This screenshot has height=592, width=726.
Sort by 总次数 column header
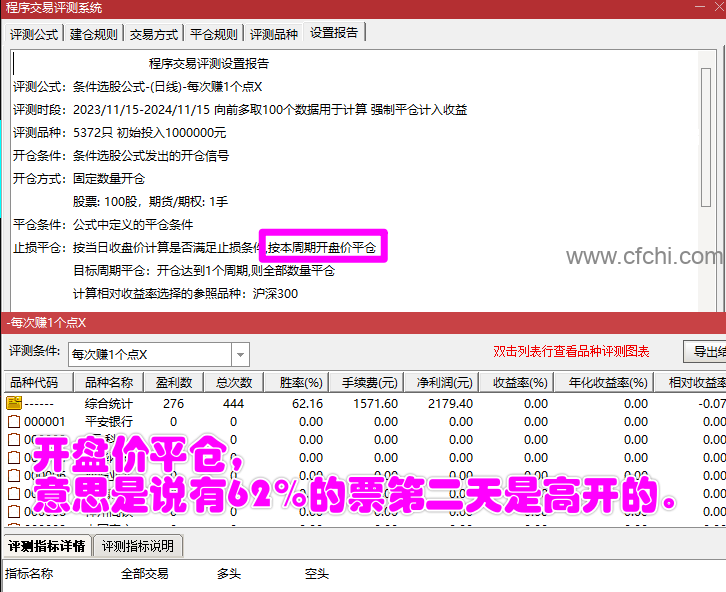click(x=234, y=382)
